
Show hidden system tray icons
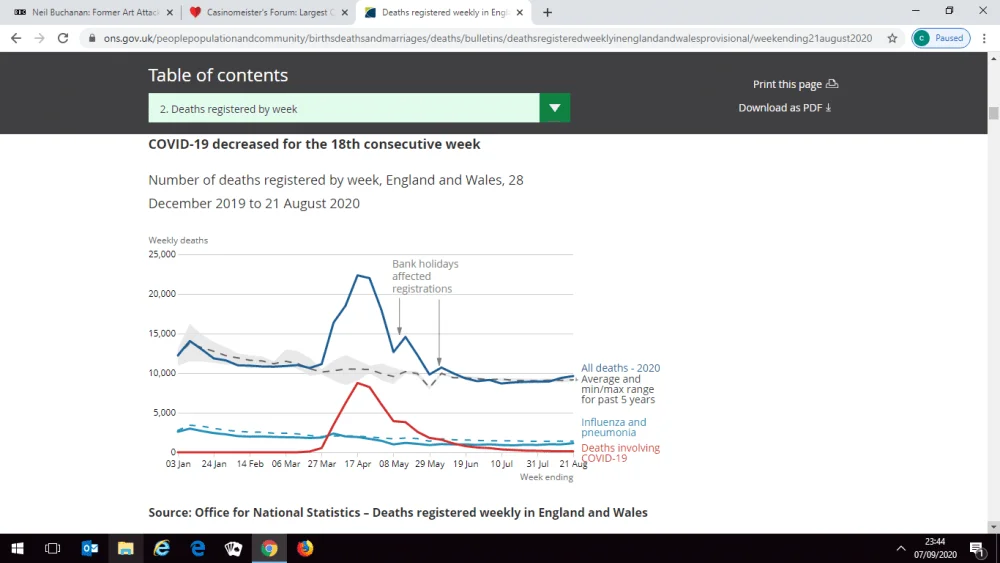point(901,548)
